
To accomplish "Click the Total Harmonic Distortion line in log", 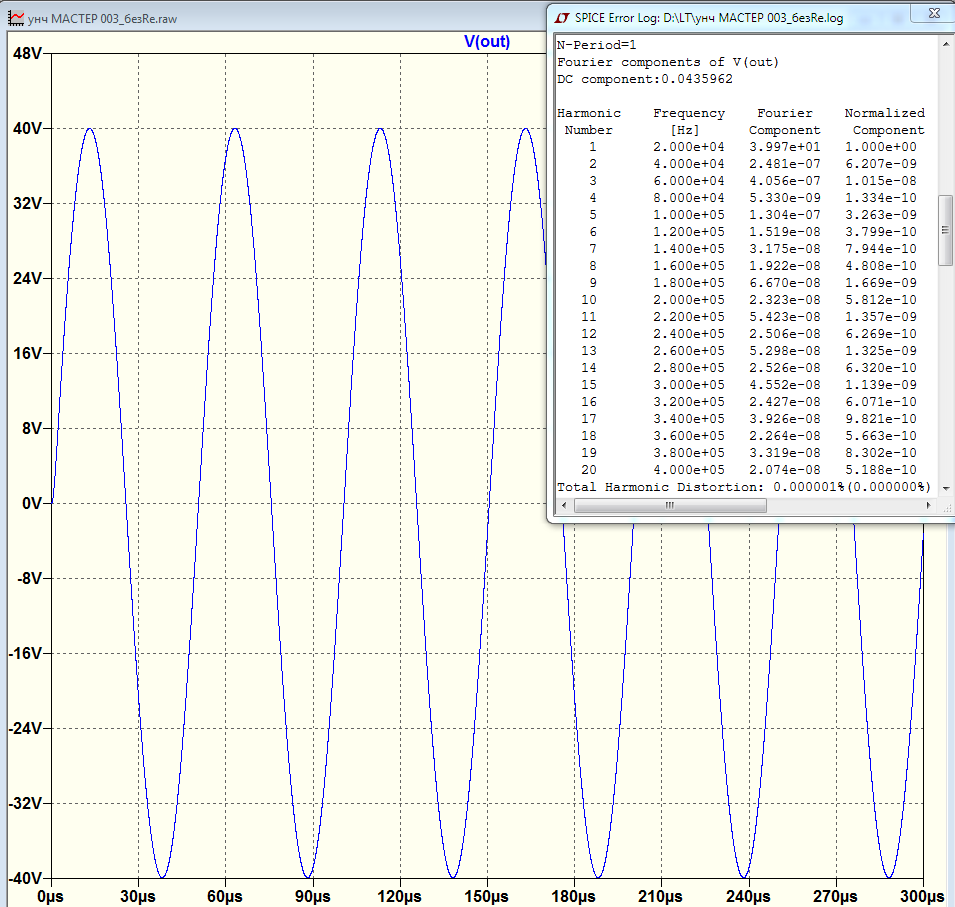I will coord(743,487).
